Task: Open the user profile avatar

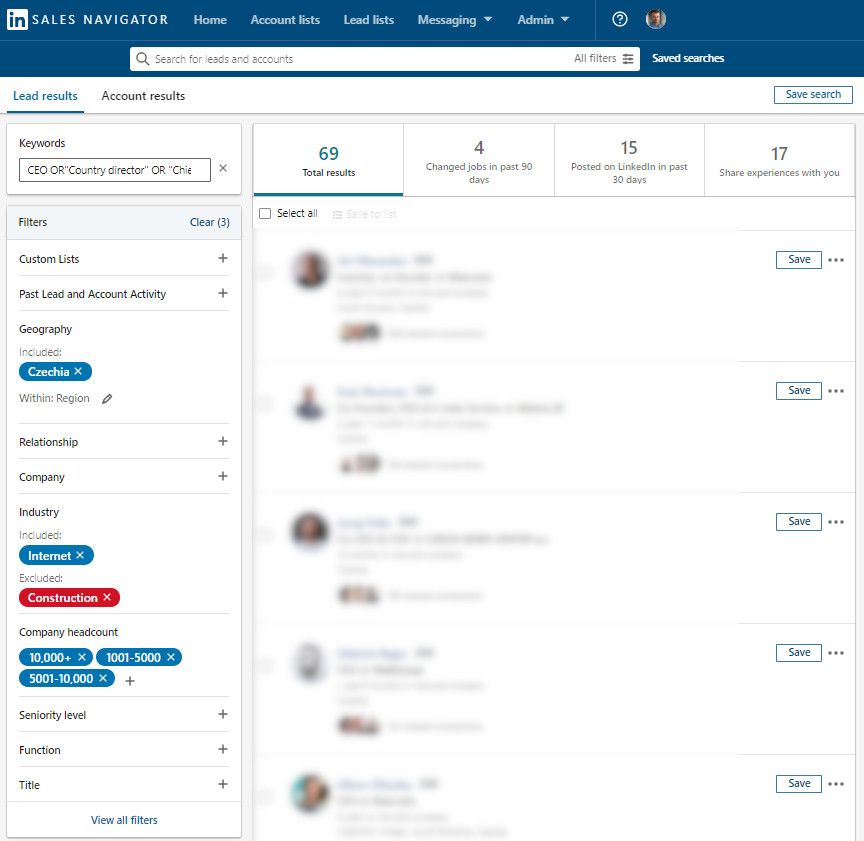Action: (656, 19)
